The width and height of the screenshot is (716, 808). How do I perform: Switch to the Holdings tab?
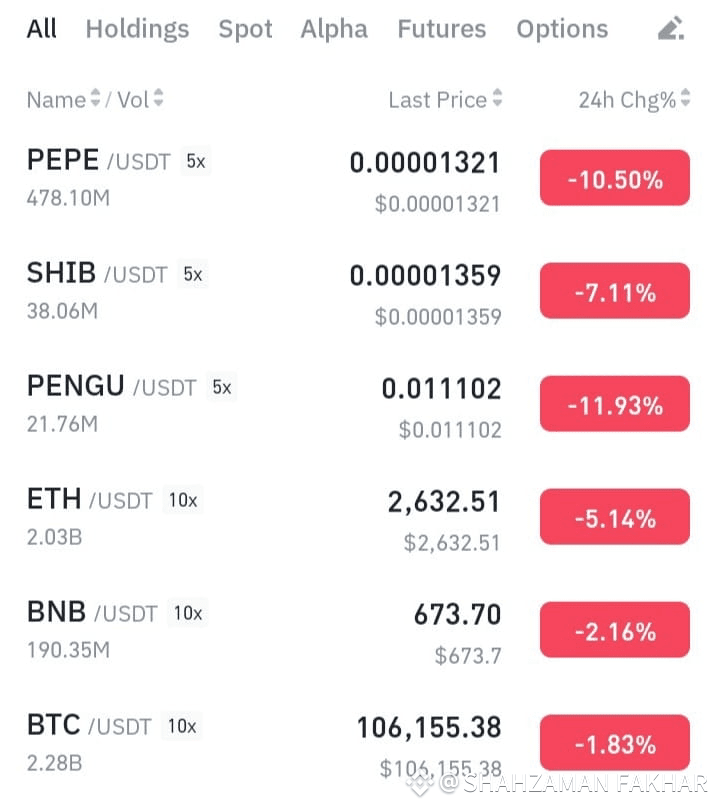click(138, 29)
